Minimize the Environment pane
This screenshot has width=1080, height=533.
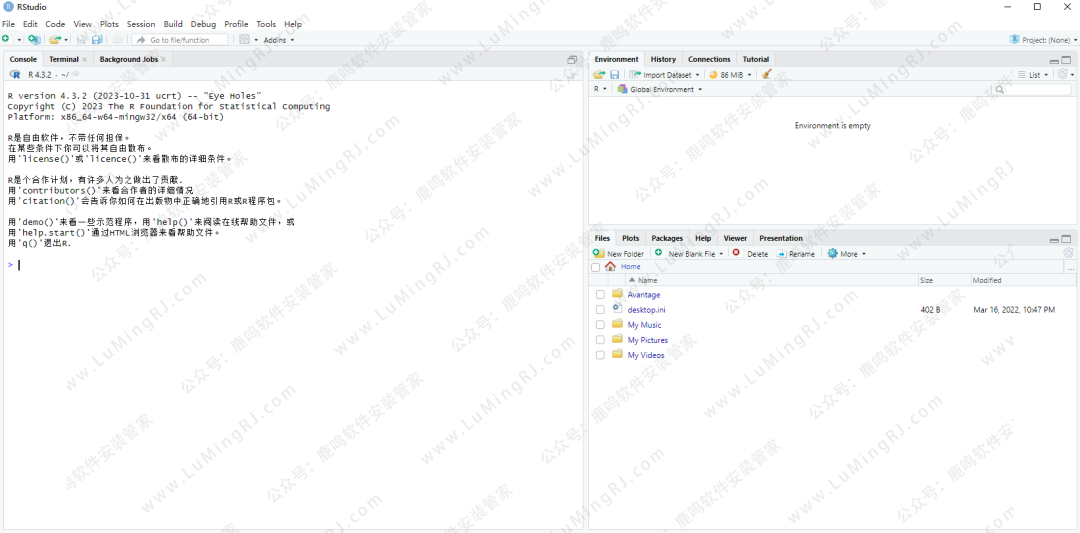pos(1054,61)
